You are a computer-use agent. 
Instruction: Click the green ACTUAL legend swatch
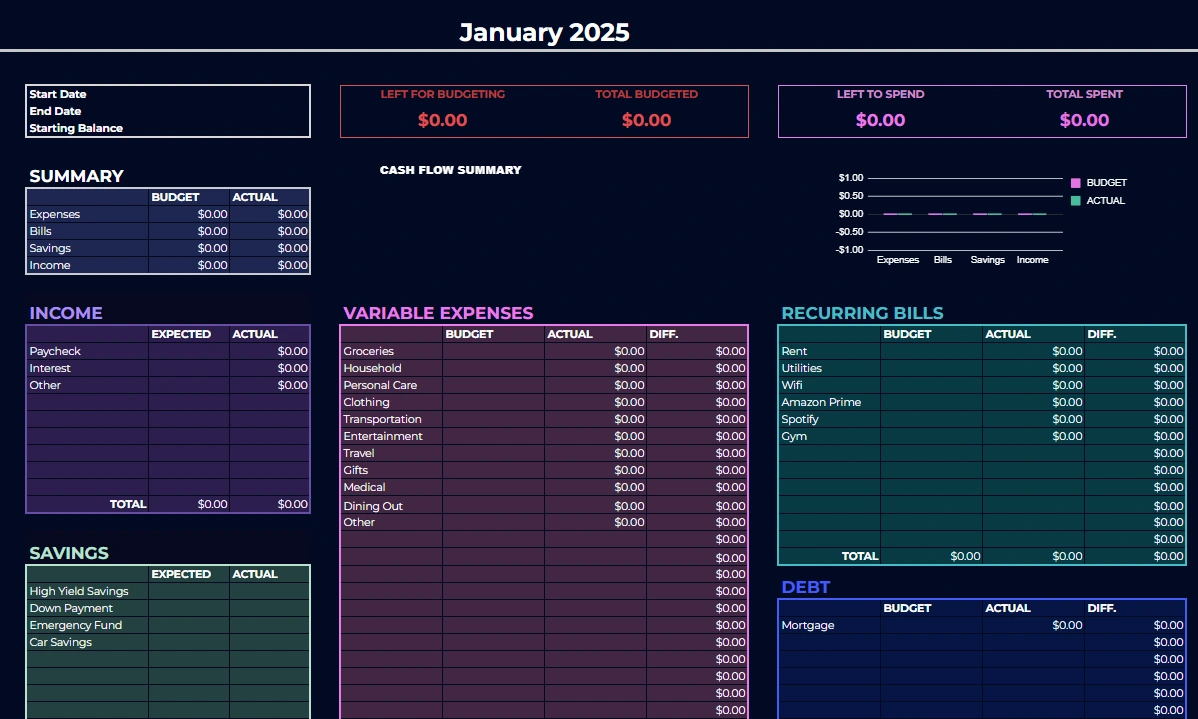click(1075, 201)
